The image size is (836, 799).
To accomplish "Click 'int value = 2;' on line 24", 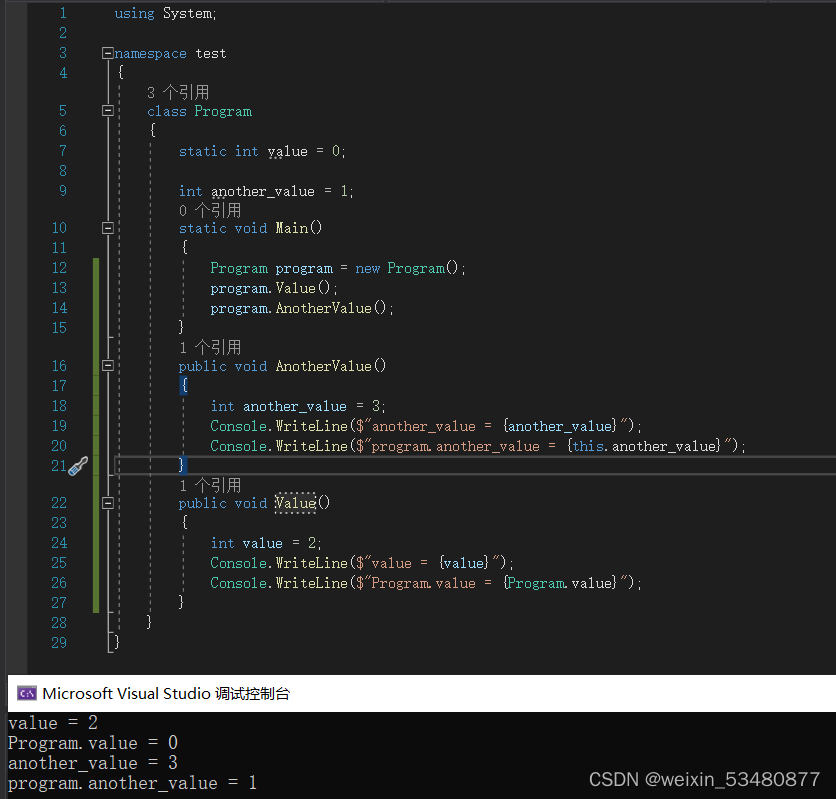I will tap(266, 543).
